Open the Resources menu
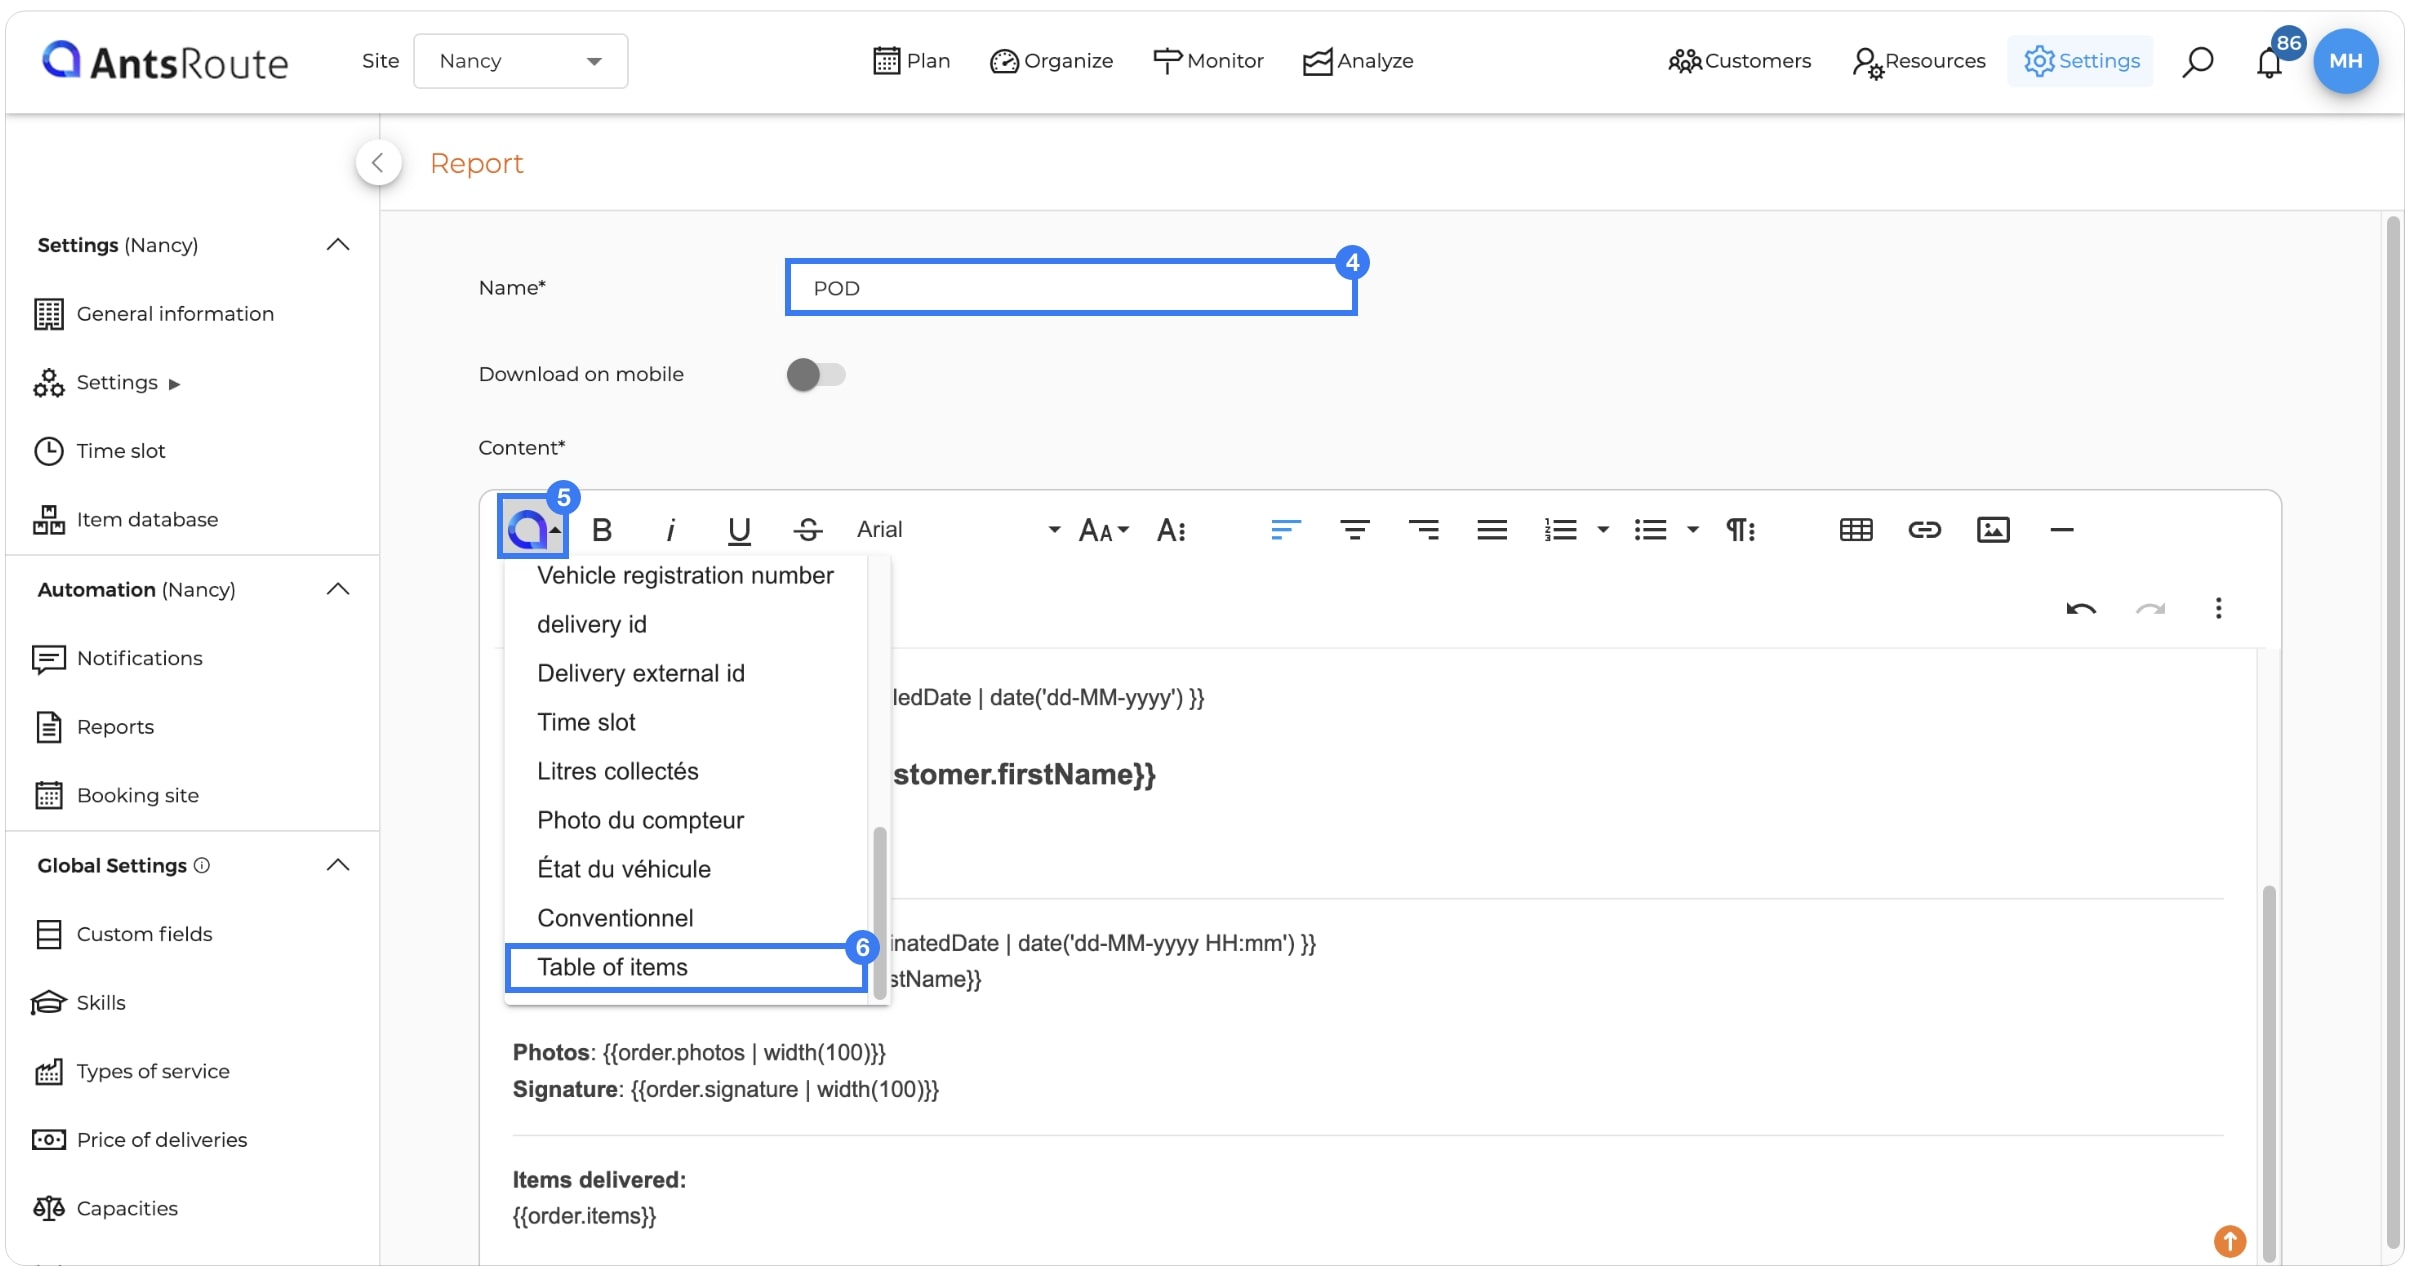 point(1918,61)
